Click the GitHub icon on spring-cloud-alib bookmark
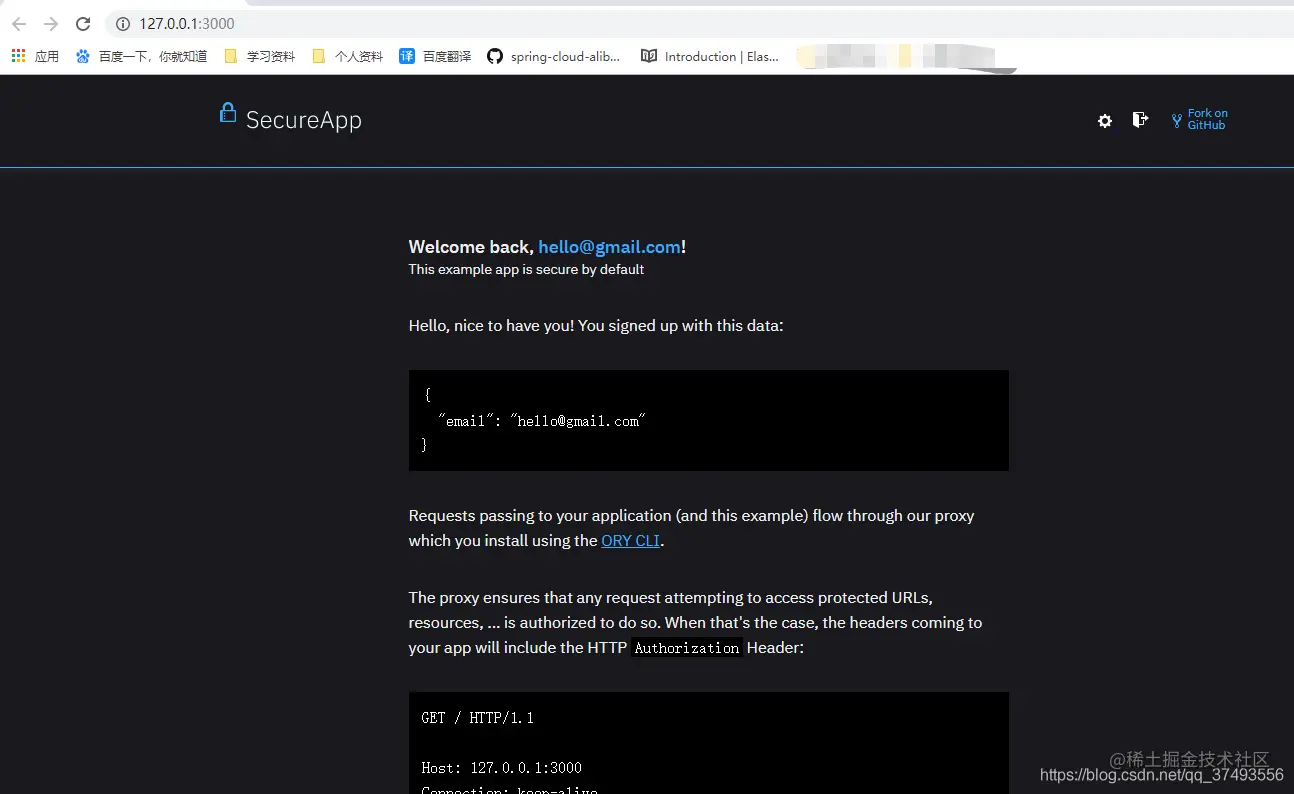Screen dimensions: 1294x794 point(494,56)
